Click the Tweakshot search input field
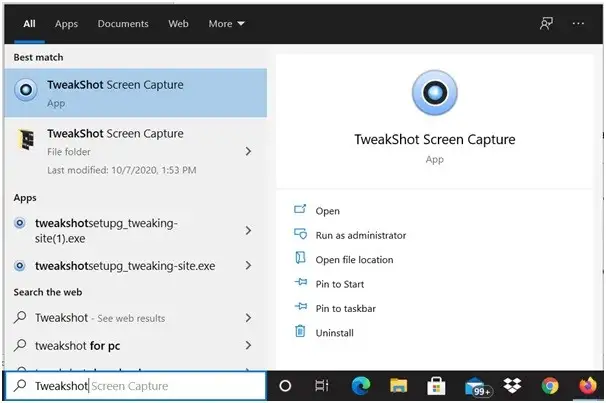Screen dimensions: 606x403 click(x=136, y=385)
